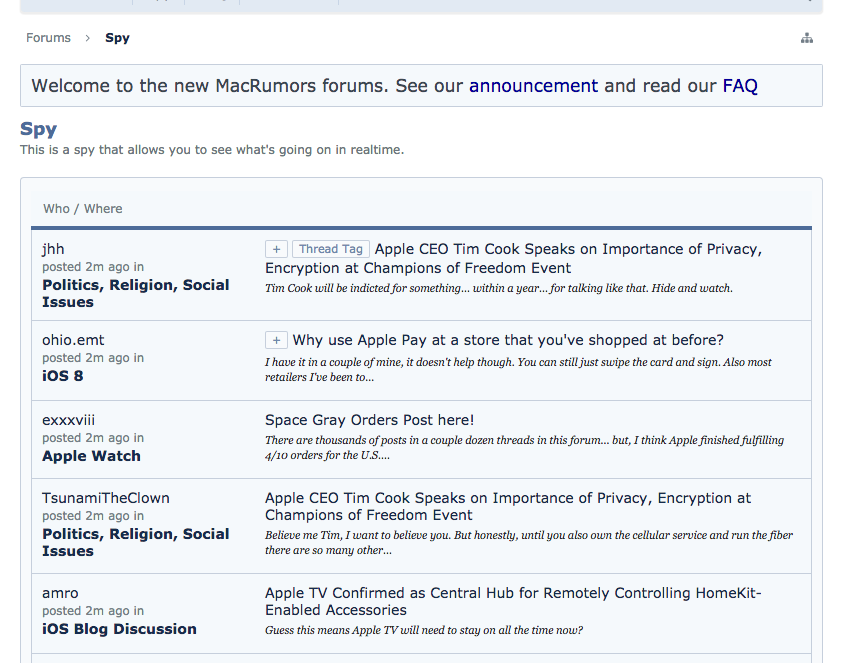
Task: Open jhh's Politics, Religion, Social Issues forum
Action: tap(135, 293)
